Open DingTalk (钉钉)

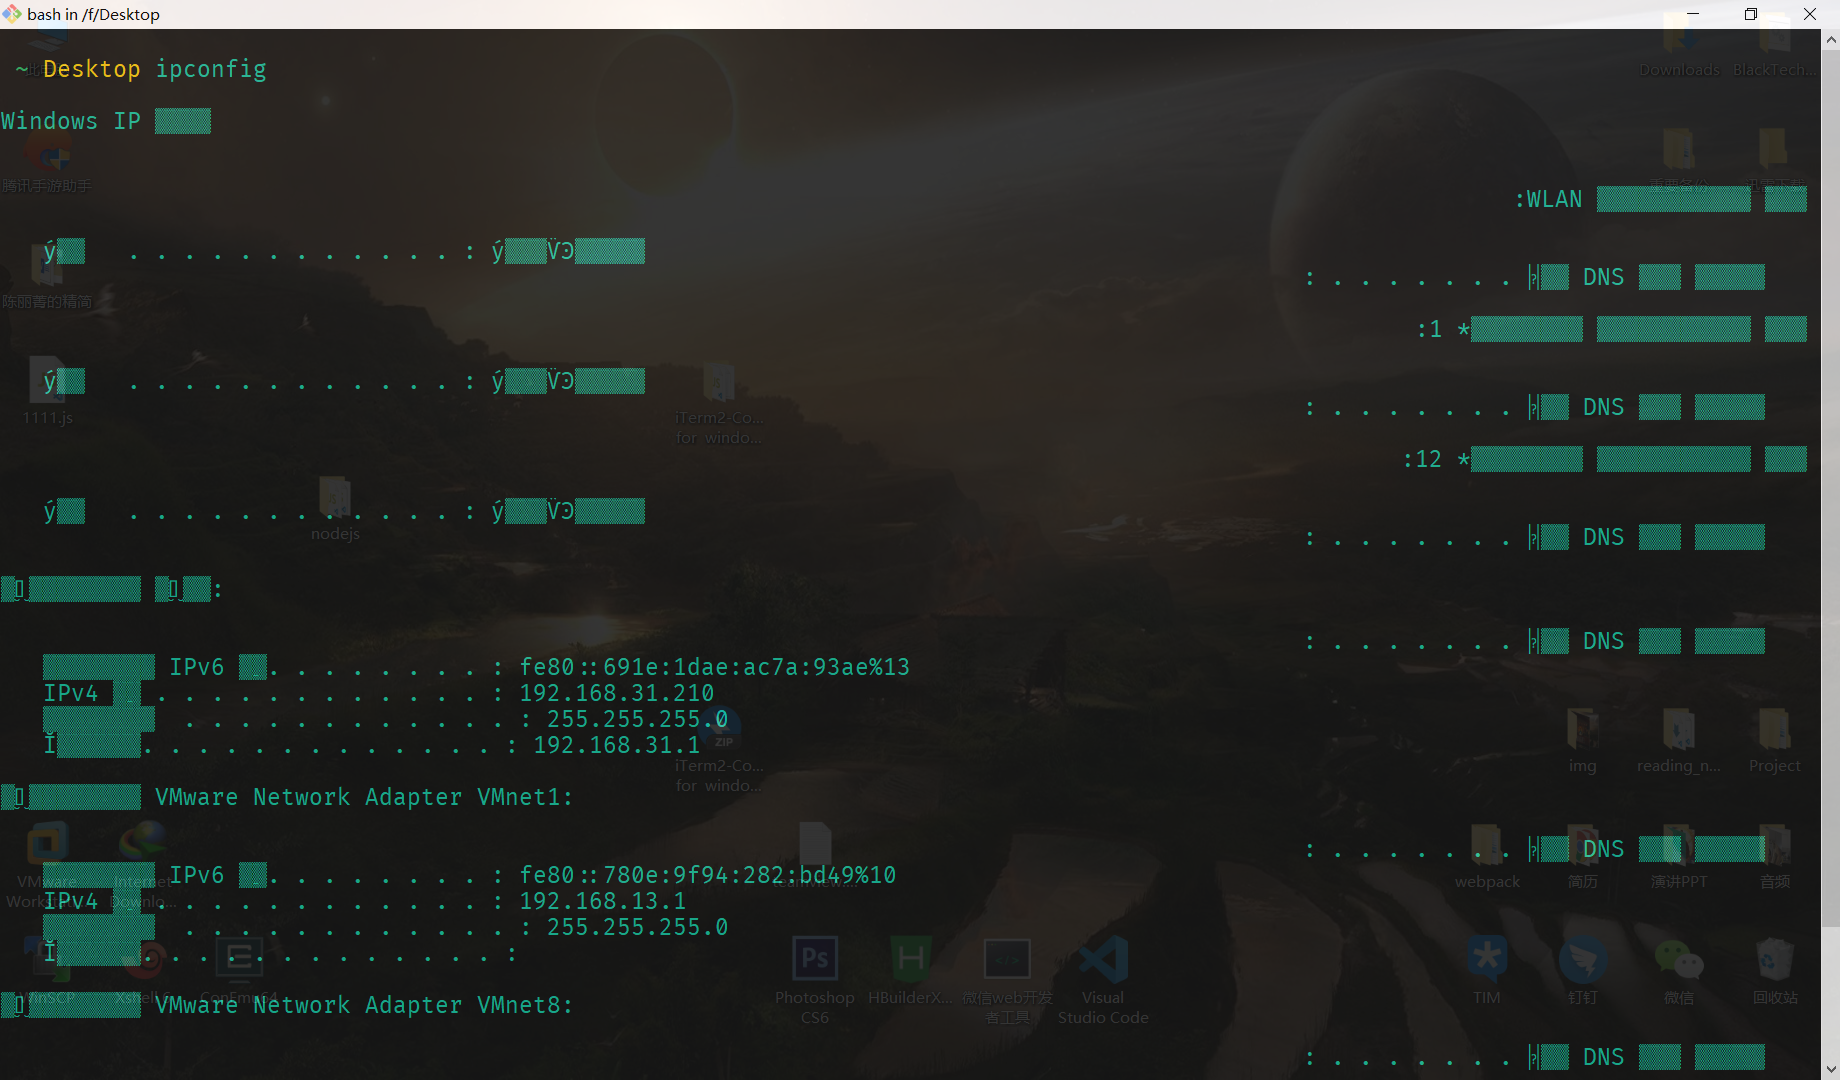pyautogui.click(x=1582, y=960)
